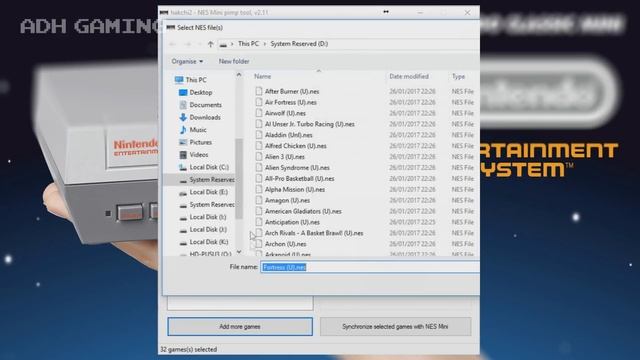
Task: Click Synchronize selected games with NES Mini
Action: (395, 327)
